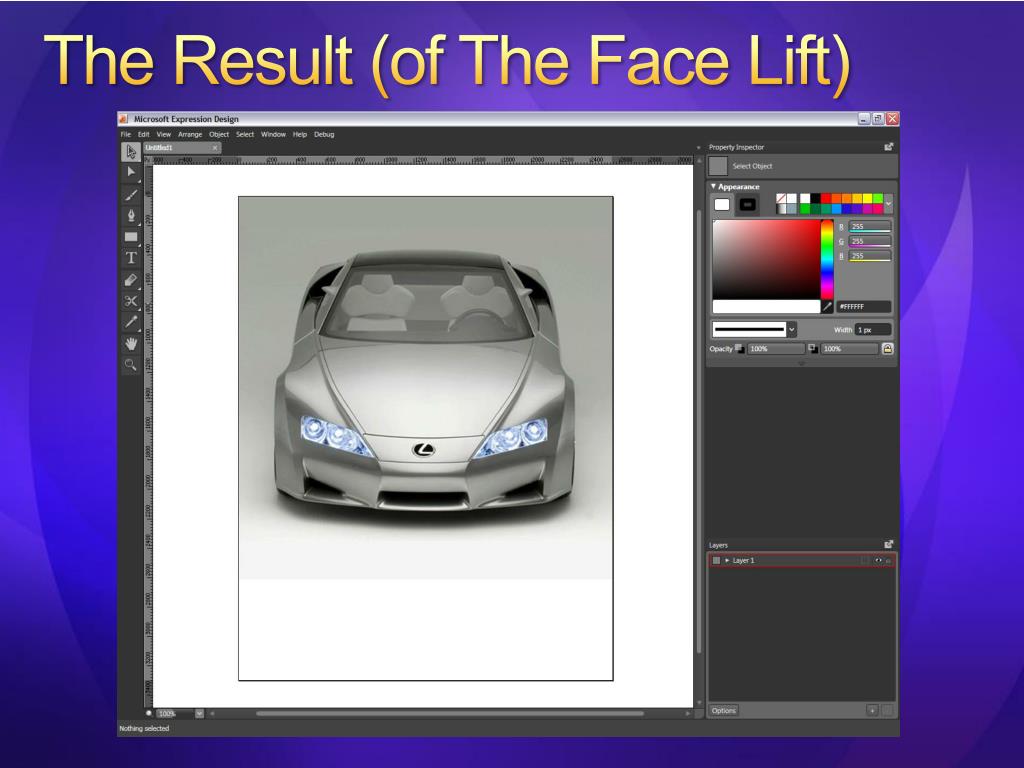Collapse the Appearance section
This screenshot has width=1024, height=768.
(x=713, y=187)
